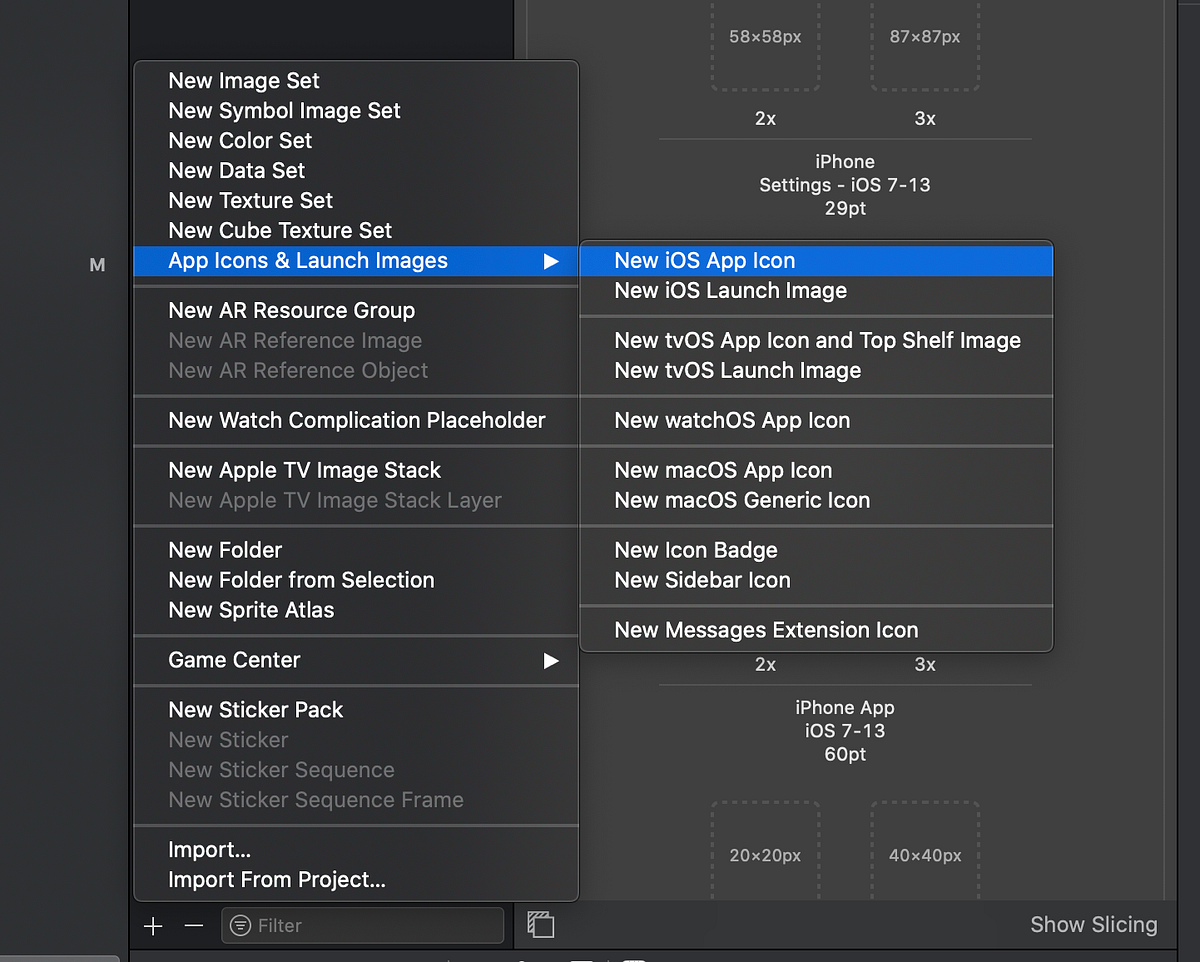Select New iOS App Icon
The height and width of the screenshot is (962, 1200).
click(706, 260)
